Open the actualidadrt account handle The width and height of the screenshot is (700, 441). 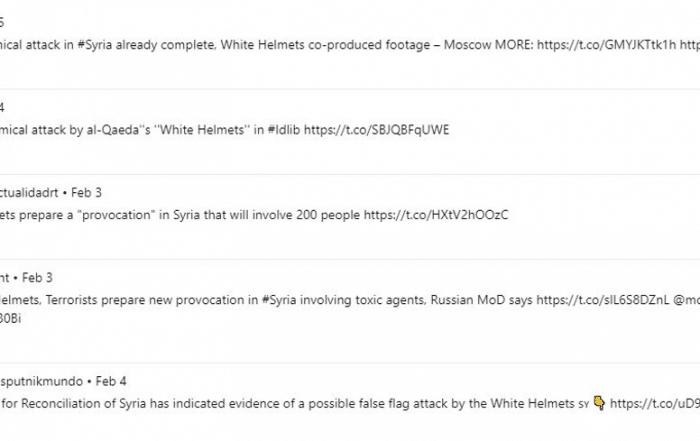coord(29,193)
